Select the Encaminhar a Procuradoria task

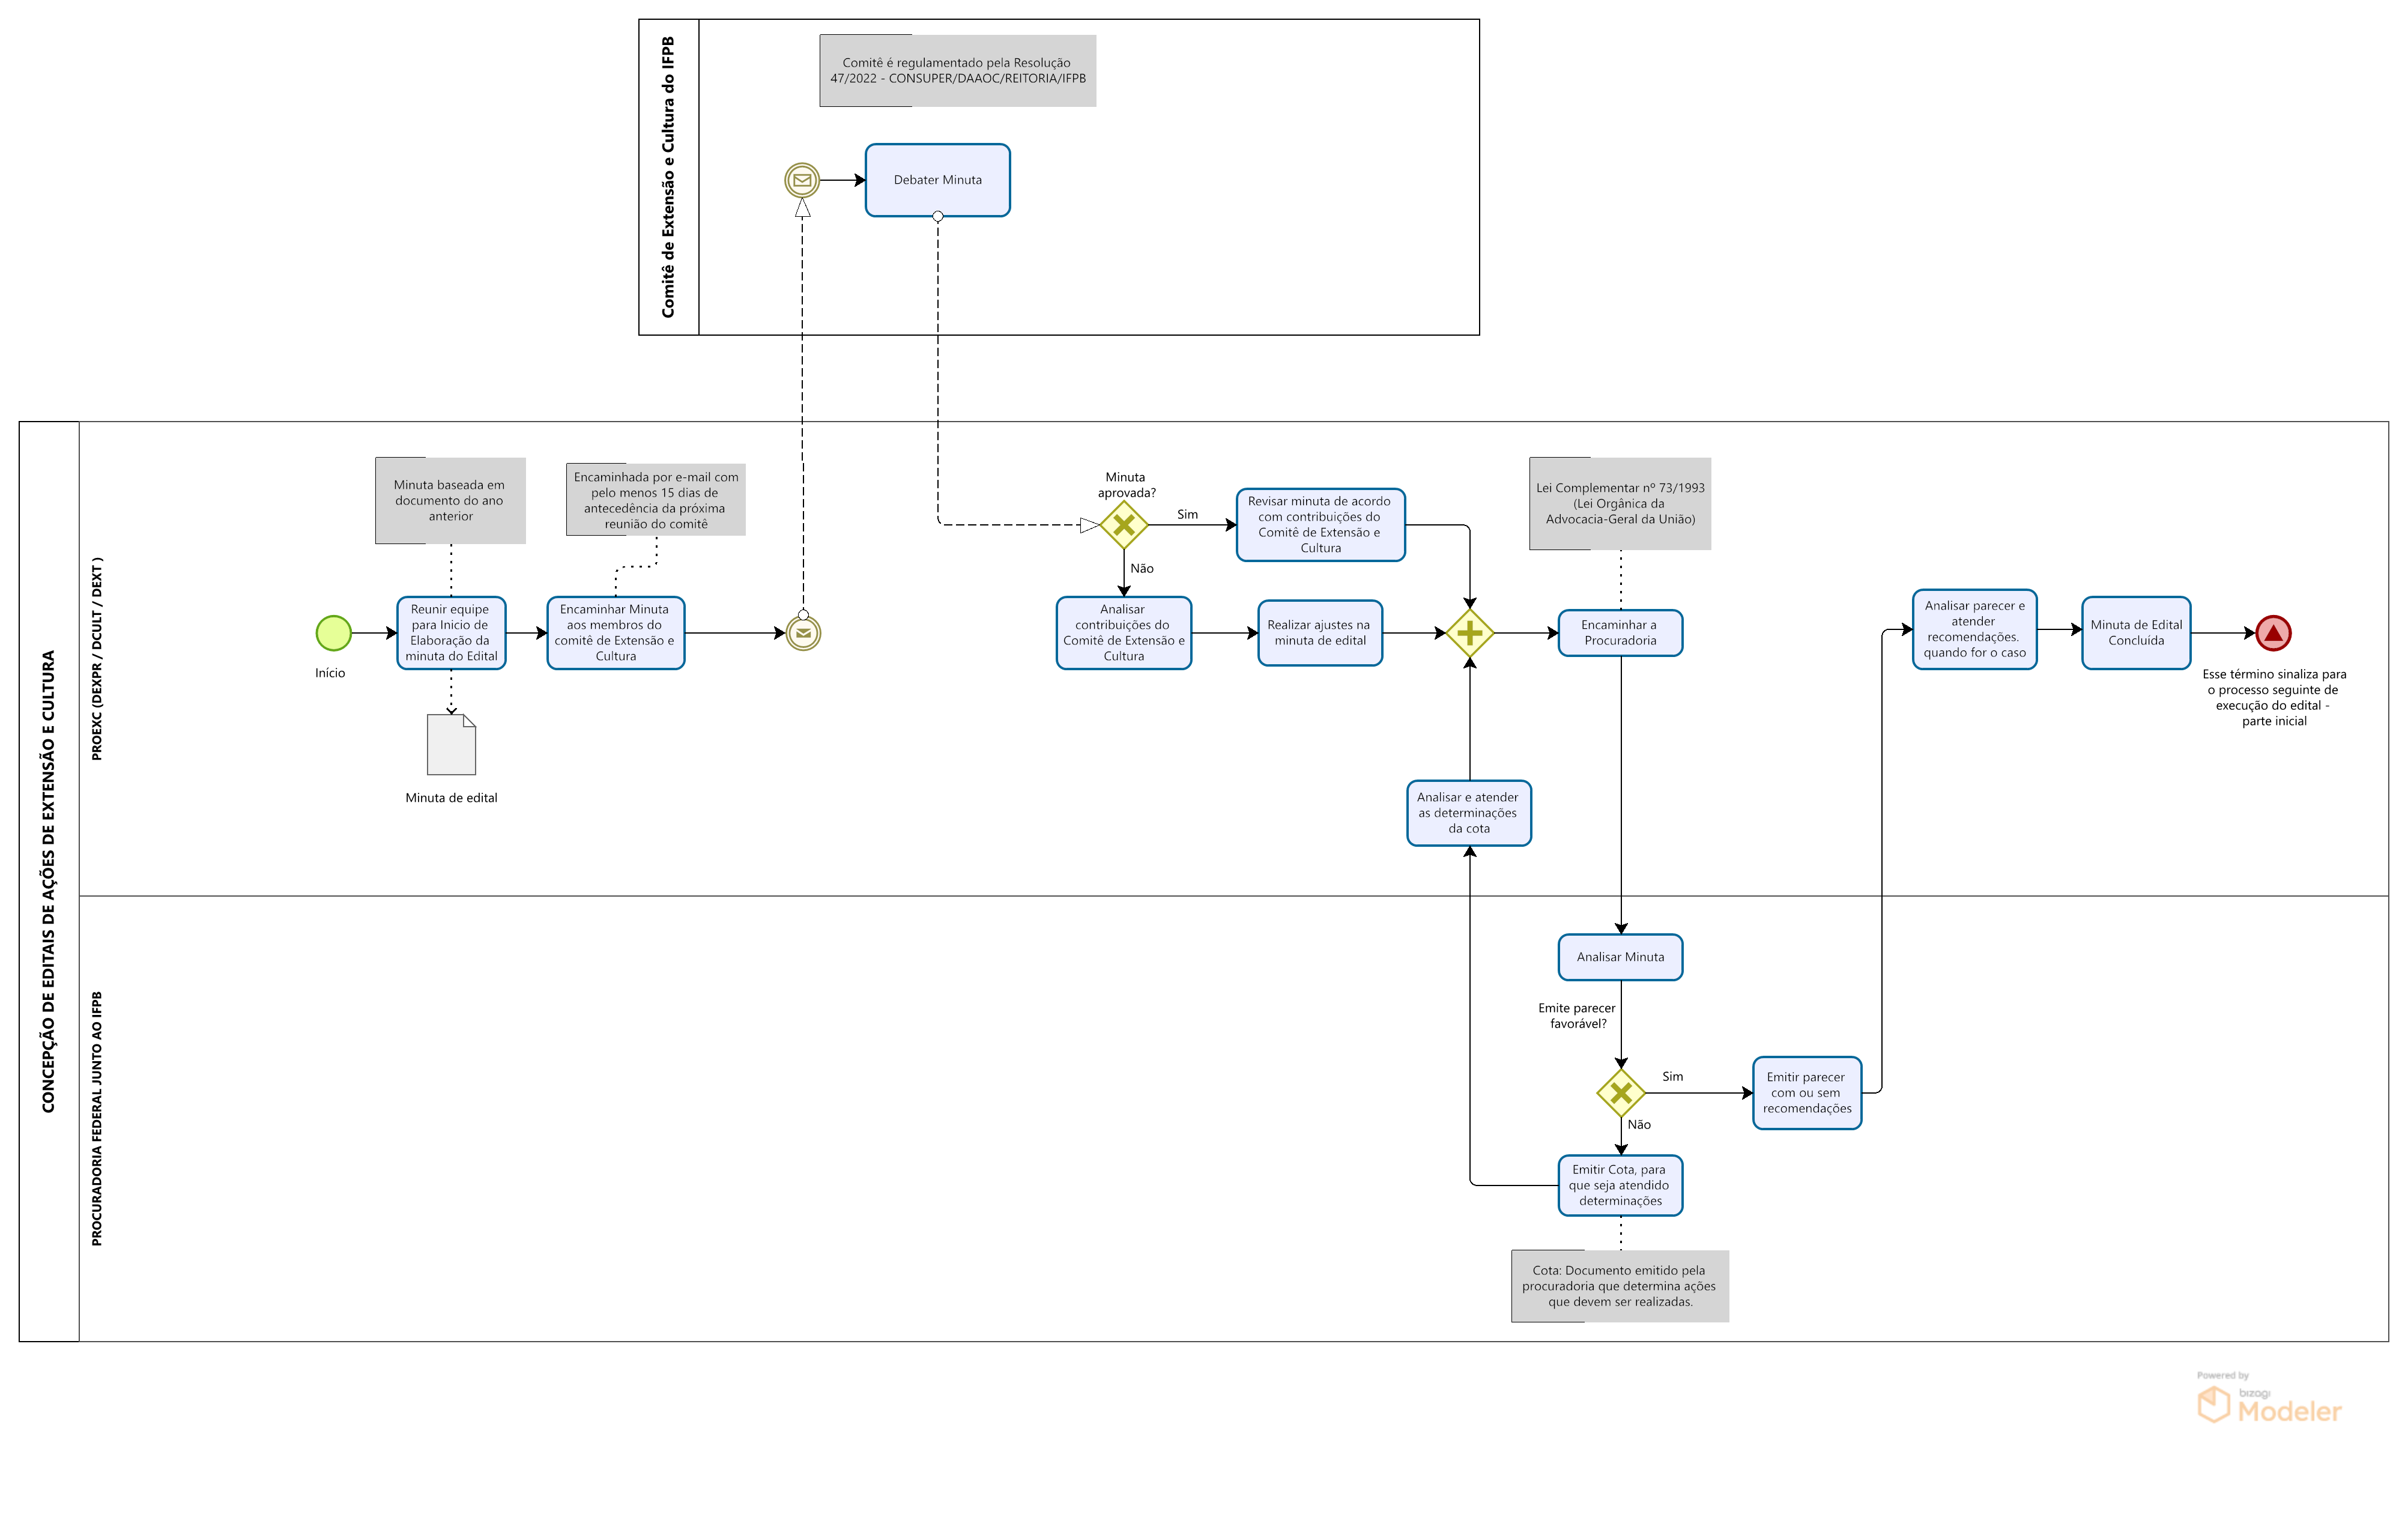pyautogui.click(x=1620, y=633)
